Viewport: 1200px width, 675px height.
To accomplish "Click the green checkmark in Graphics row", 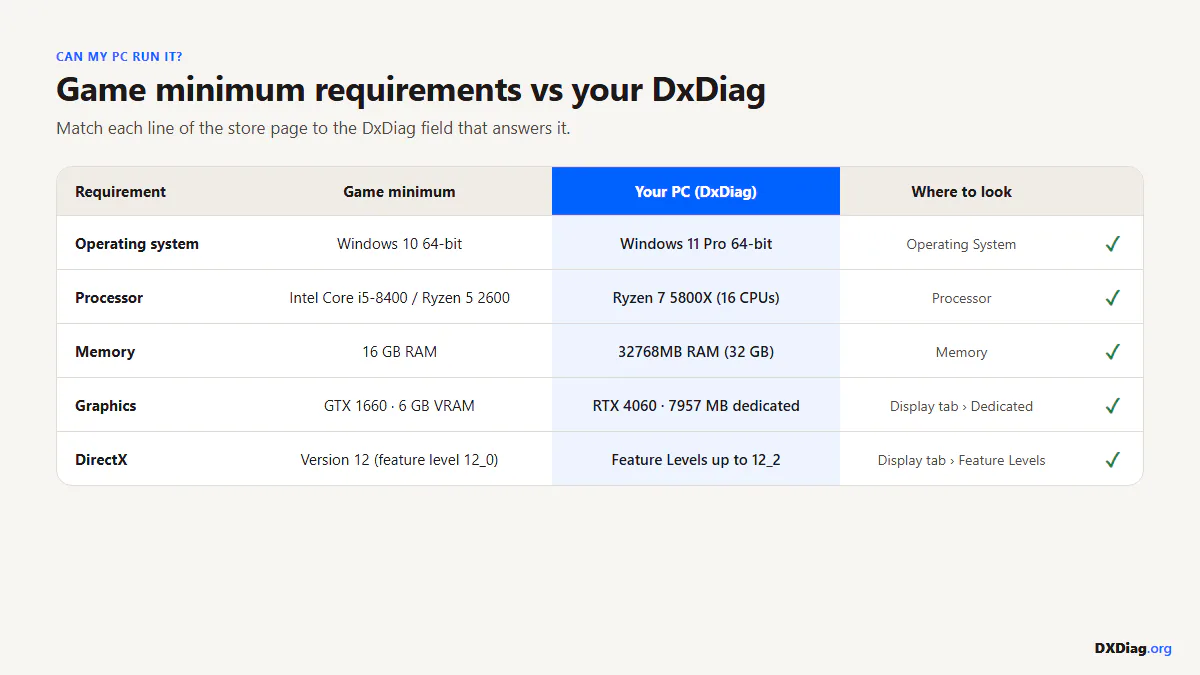I will [x=1112, y=406].
